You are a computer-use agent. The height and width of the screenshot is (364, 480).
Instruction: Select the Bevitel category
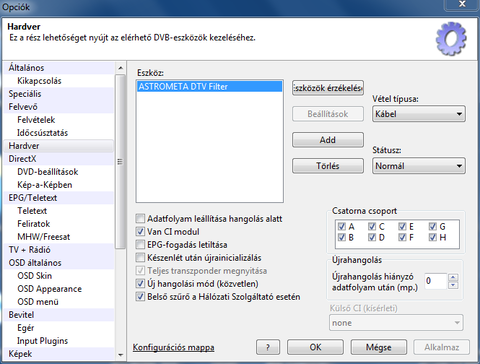(x=58, y=315)
